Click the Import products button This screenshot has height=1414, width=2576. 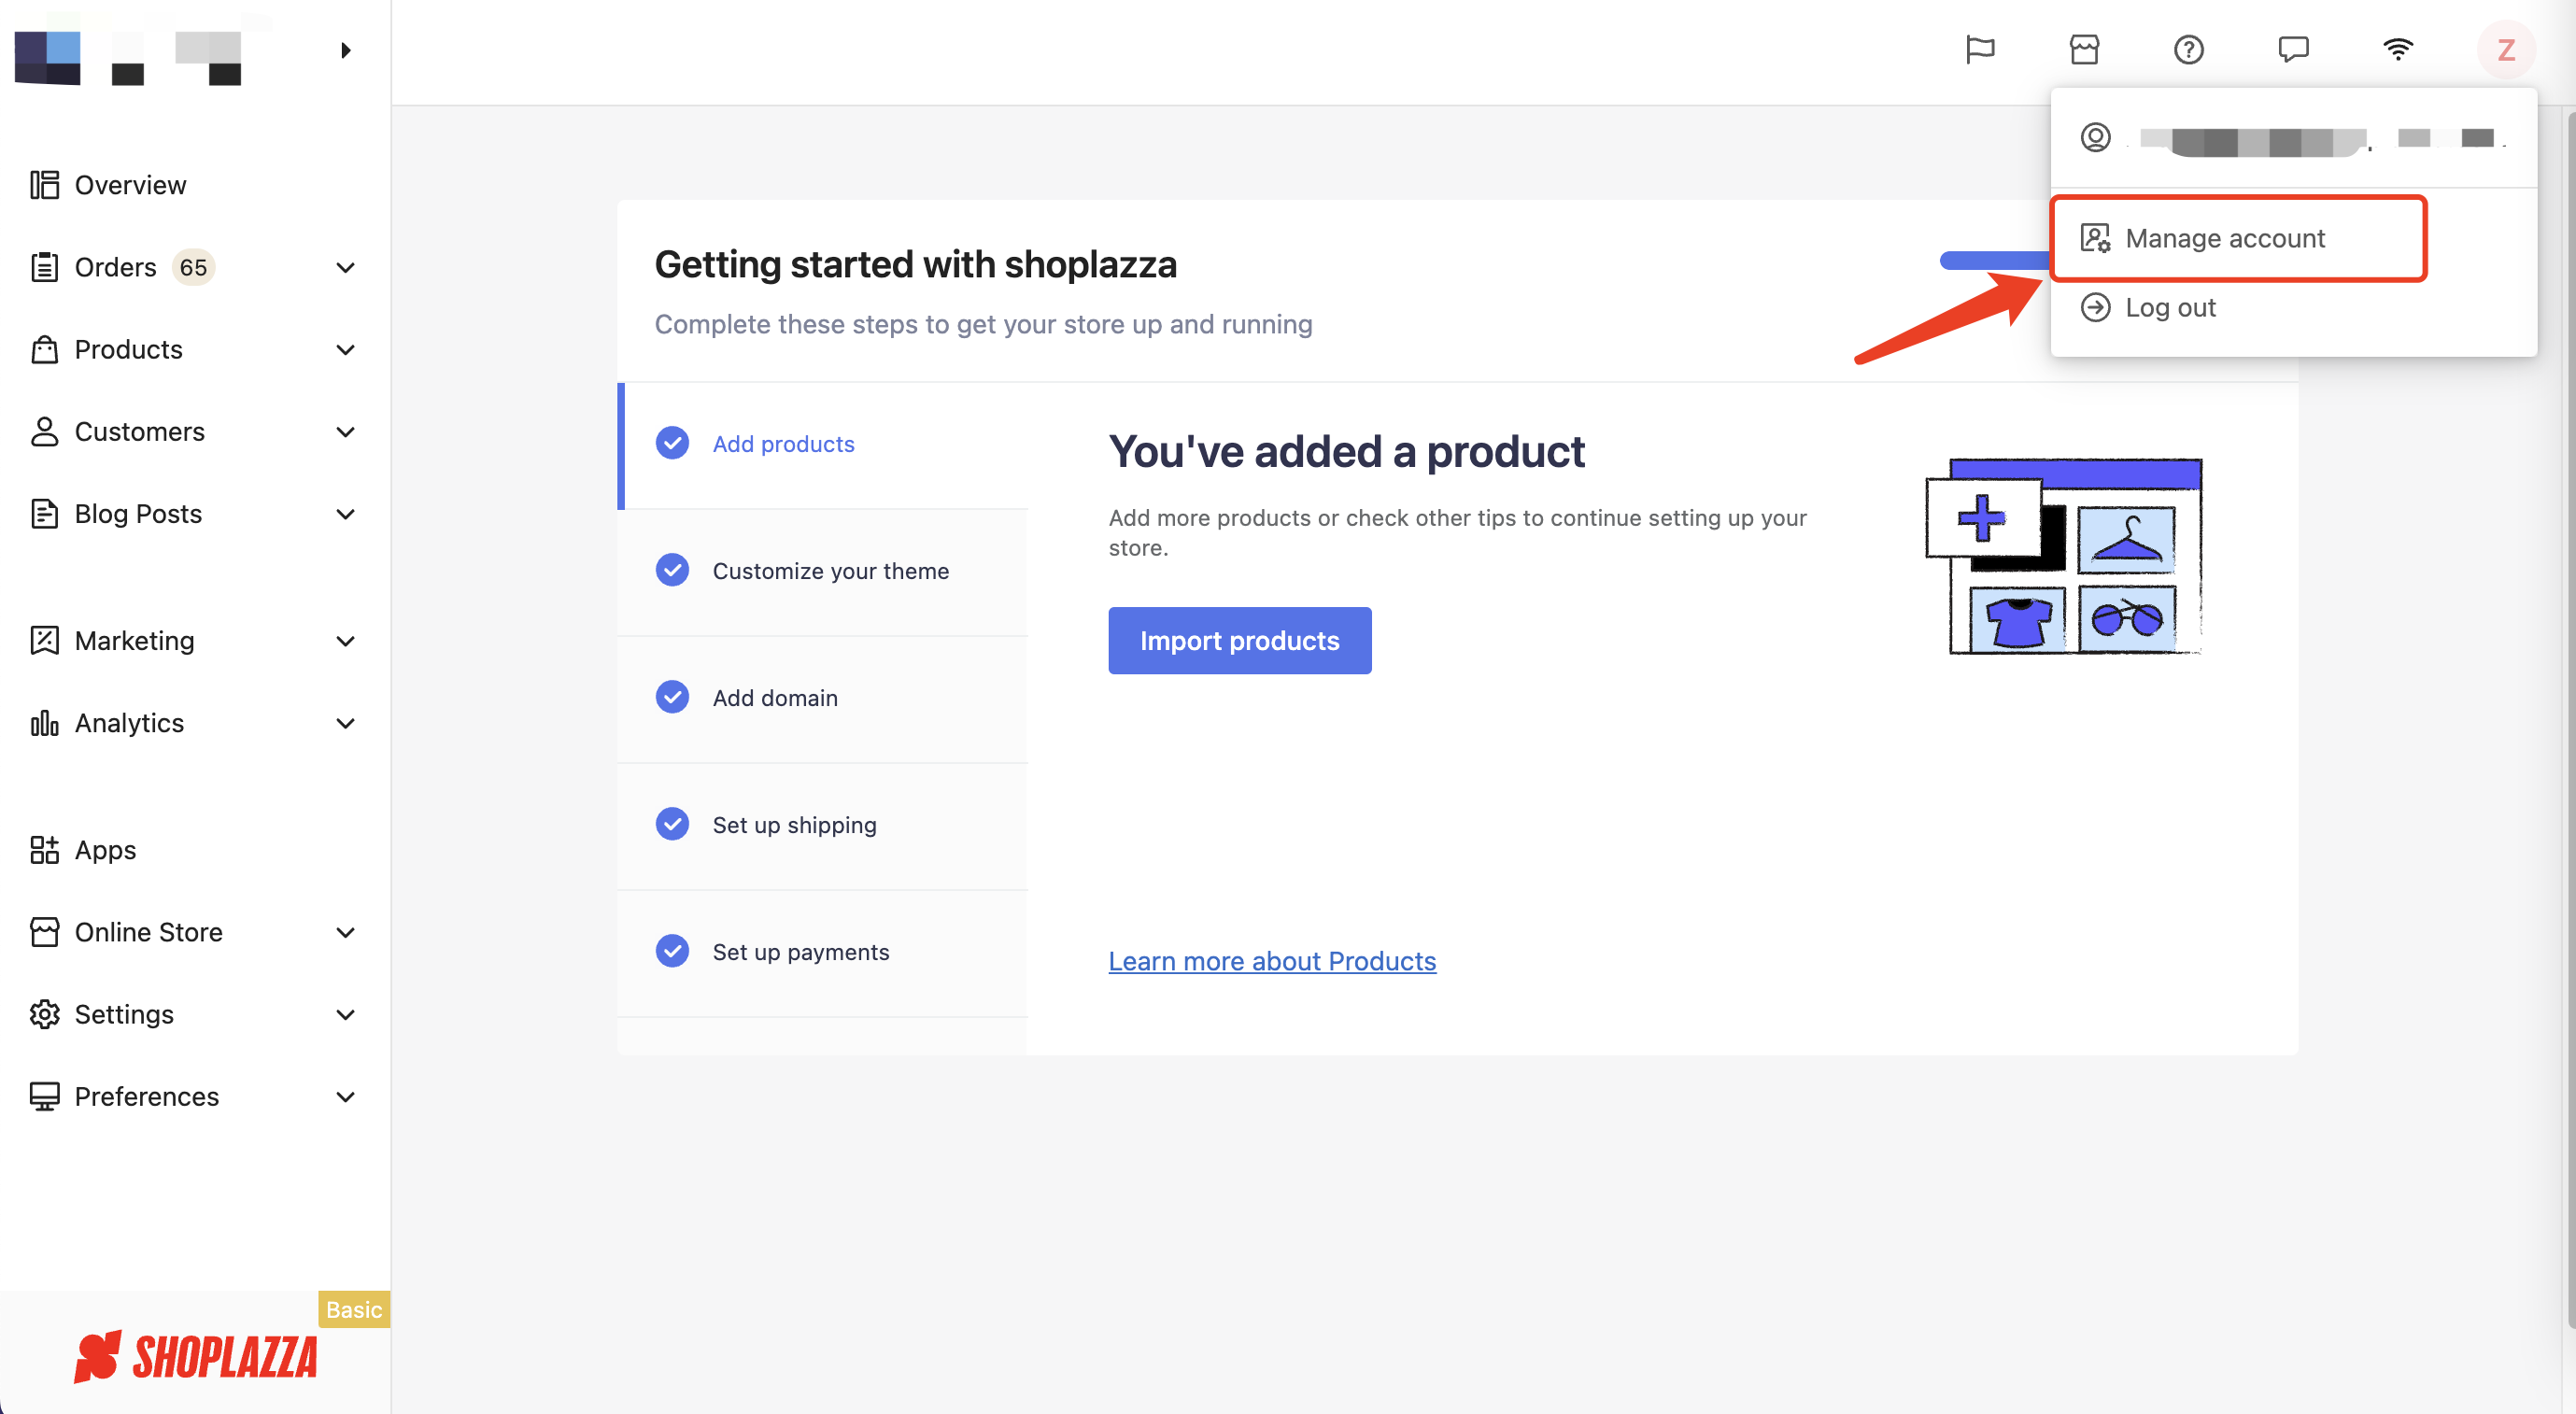tap(1239, 640)
